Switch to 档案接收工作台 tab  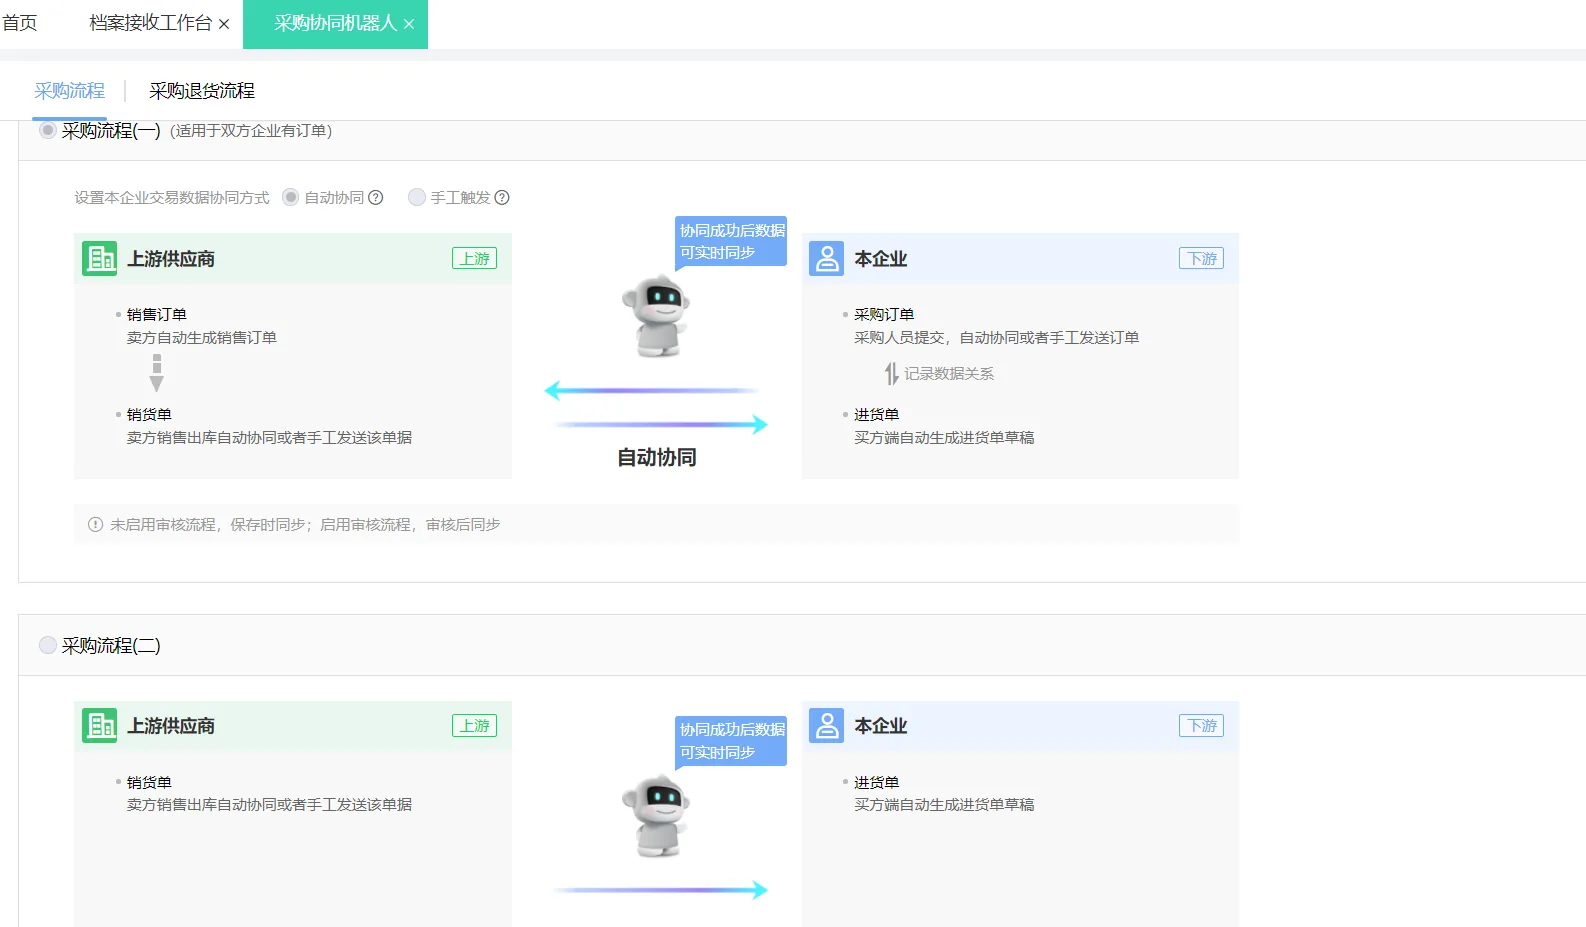pyautogui.click(x=150, y=23)
